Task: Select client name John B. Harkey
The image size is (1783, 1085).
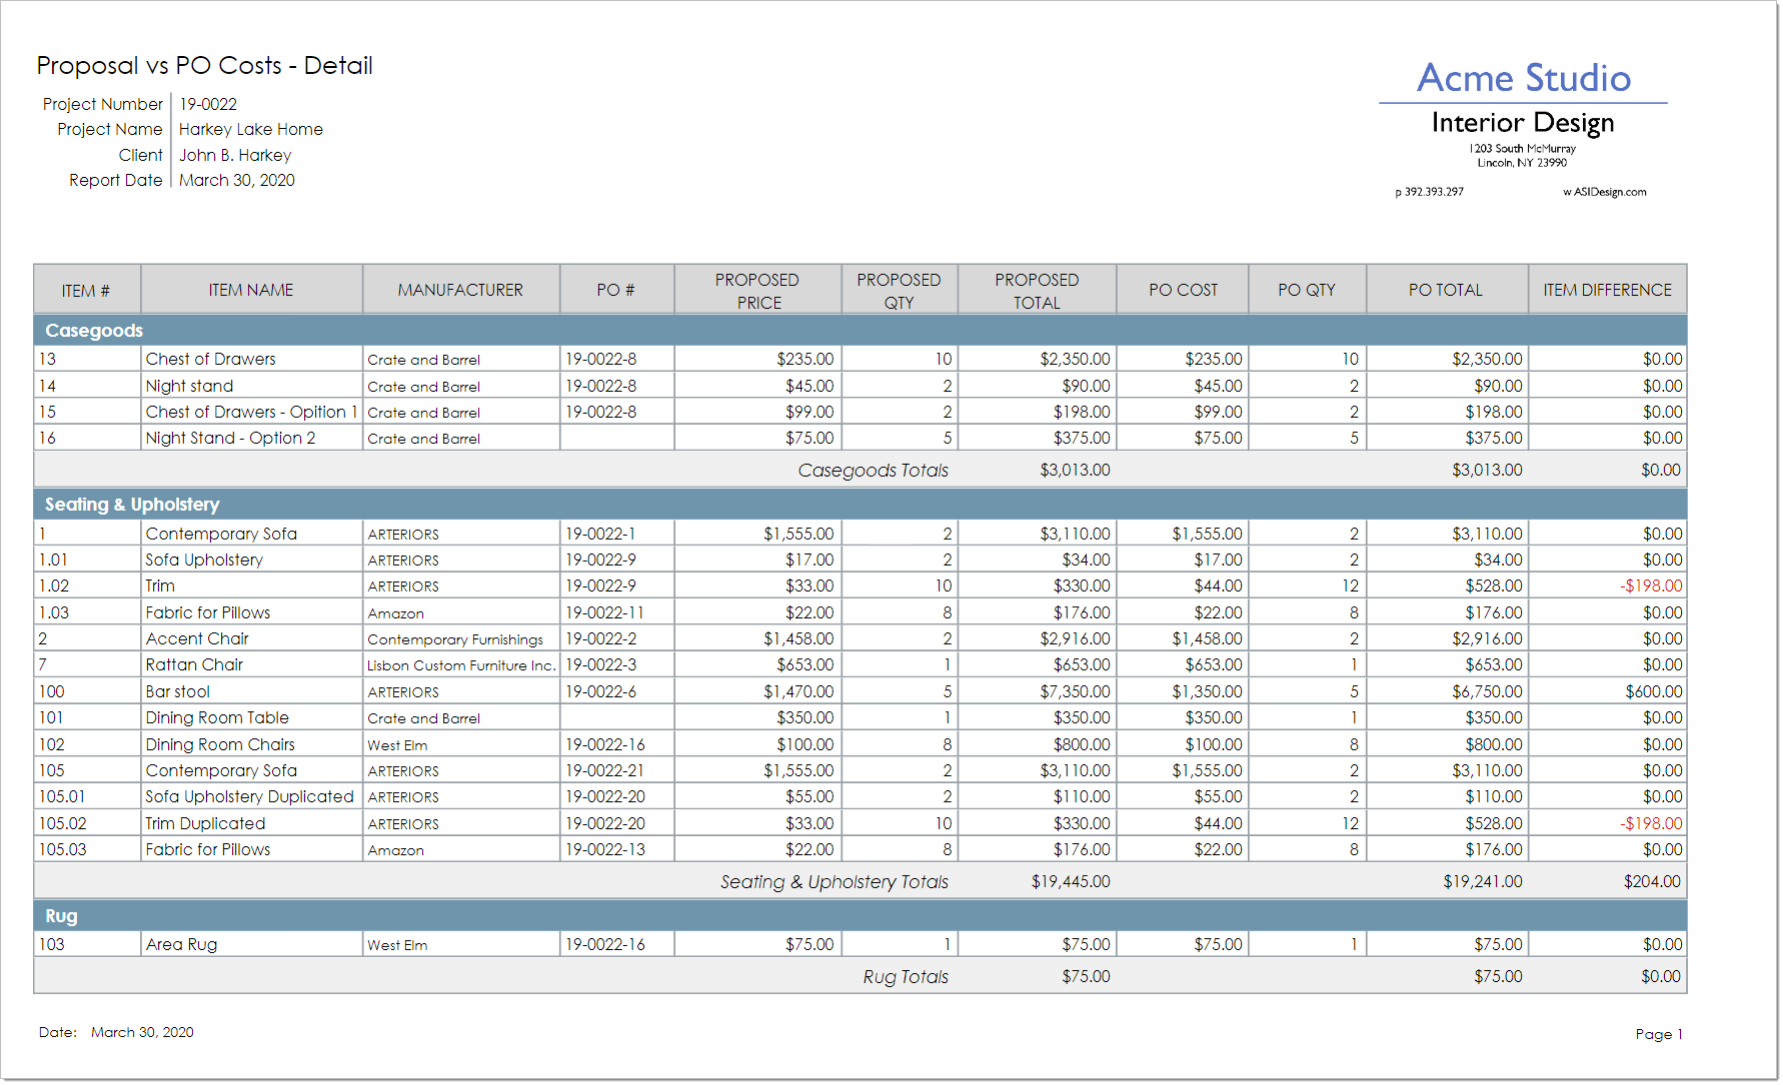Action: (235, 155)
